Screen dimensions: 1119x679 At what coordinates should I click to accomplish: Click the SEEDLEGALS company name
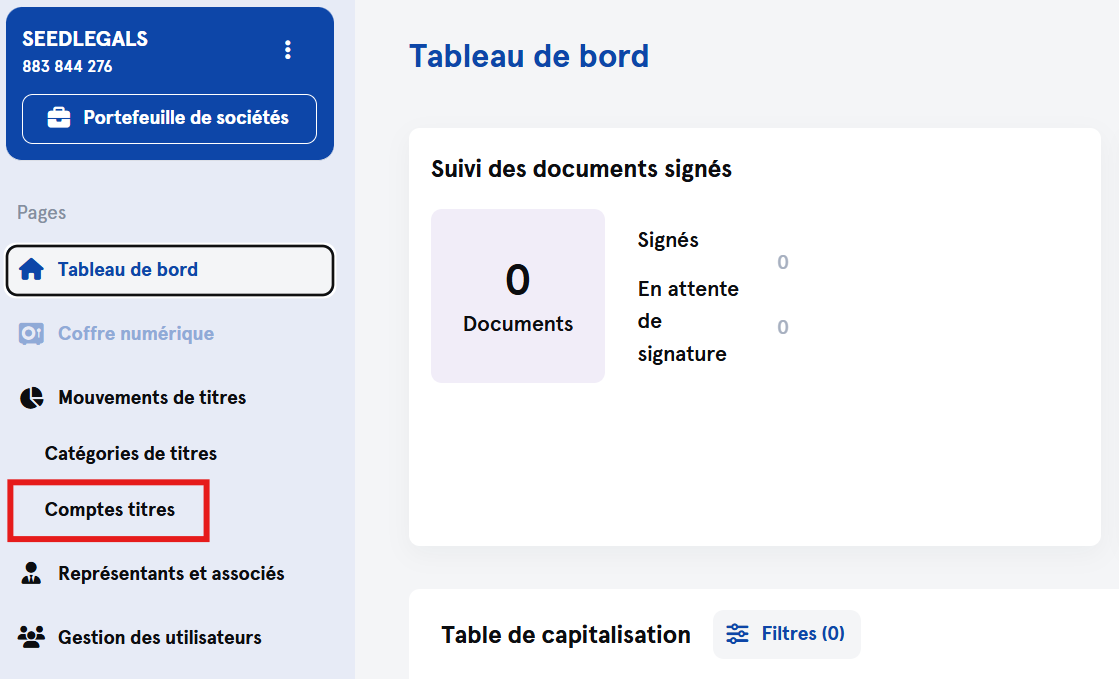pyautogui.click(x=85, y=39)
